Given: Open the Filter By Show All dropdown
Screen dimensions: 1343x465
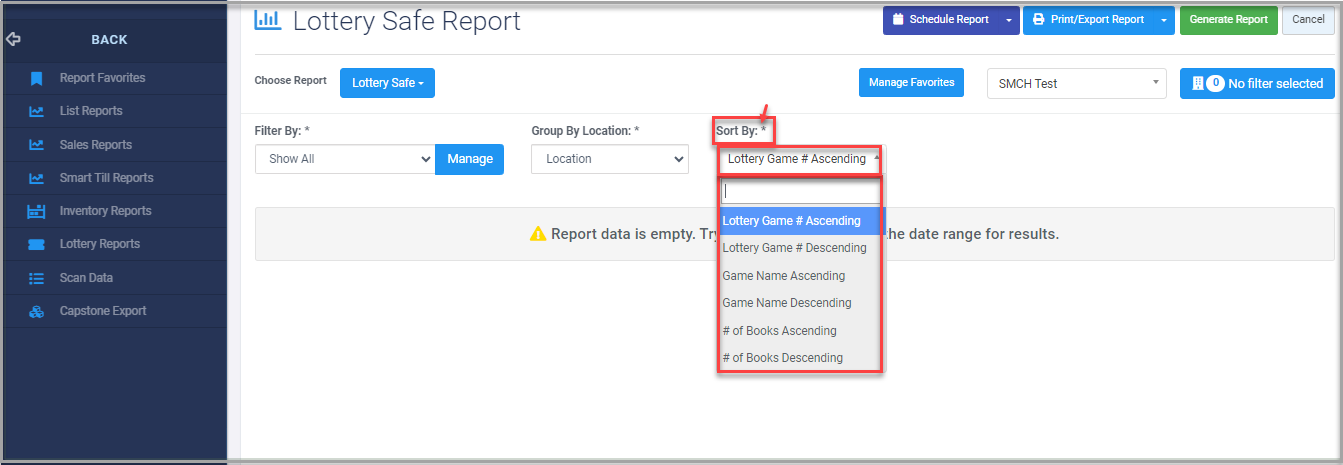Looking at the screenshot, I should 345,159.
